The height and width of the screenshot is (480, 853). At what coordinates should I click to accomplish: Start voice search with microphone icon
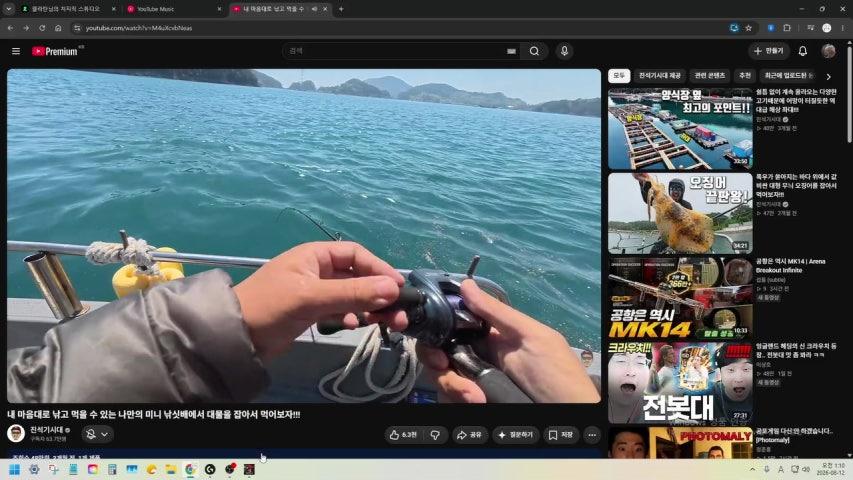(x=564, y=51)
